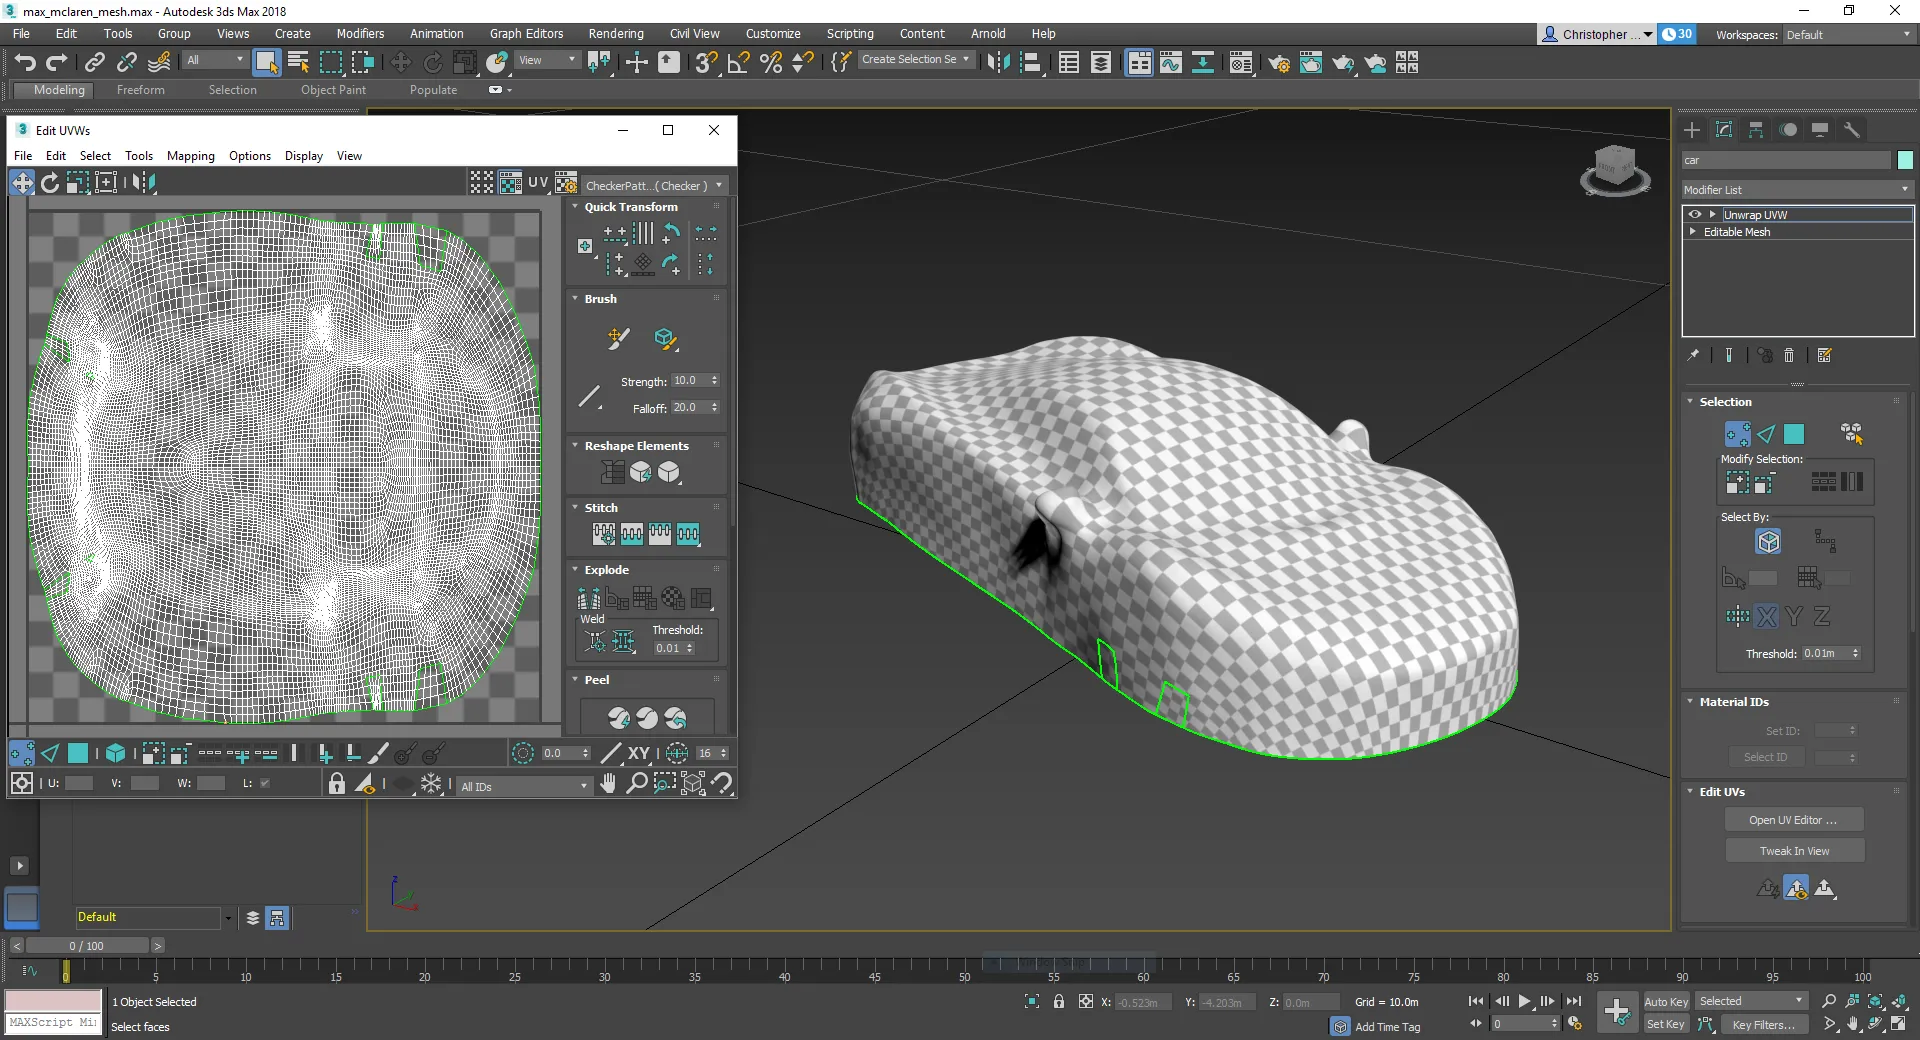Image resolution: width=1920 pixels, height=1040 pixels.
Task: Open the Mapping menu in Edit UVWs
Action: coord(190,156)
